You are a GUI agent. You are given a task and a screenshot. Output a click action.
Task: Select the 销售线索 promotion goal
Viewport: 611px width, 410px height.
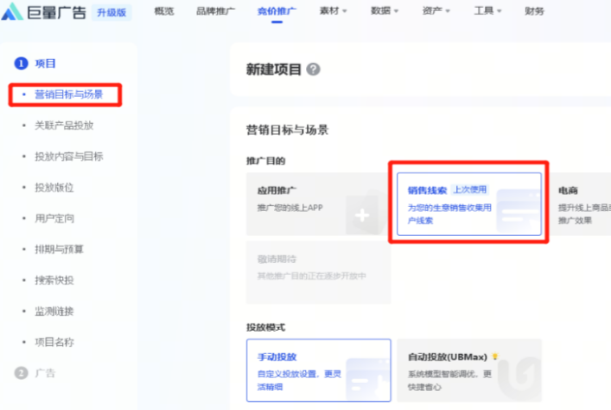[x=468, y=205]
